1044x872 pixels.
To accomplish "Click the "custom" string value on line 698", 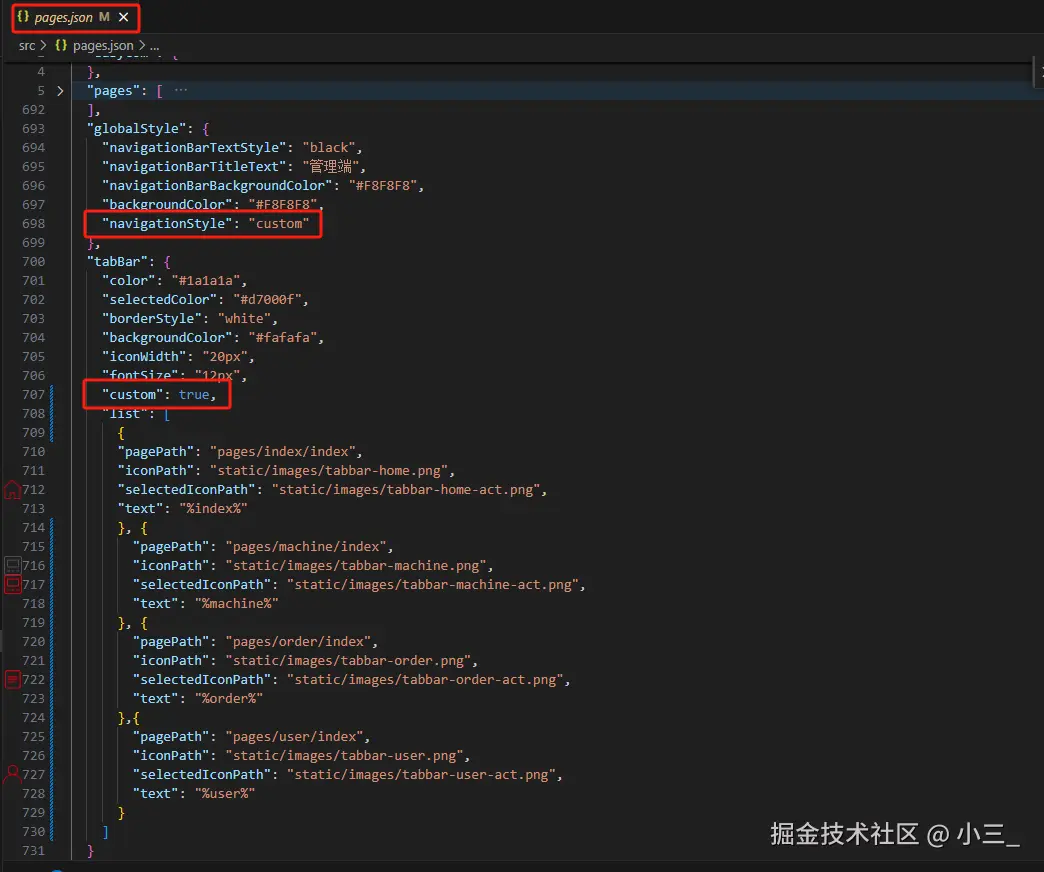I will [278, 224].
